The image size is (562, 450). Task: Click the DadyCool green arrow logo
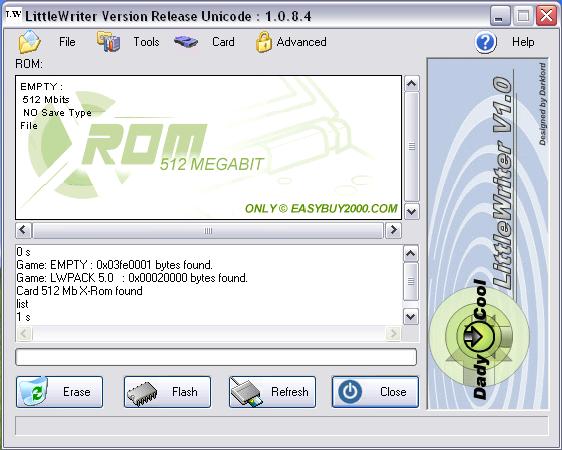pyautogui.click(x=478, y=336)
